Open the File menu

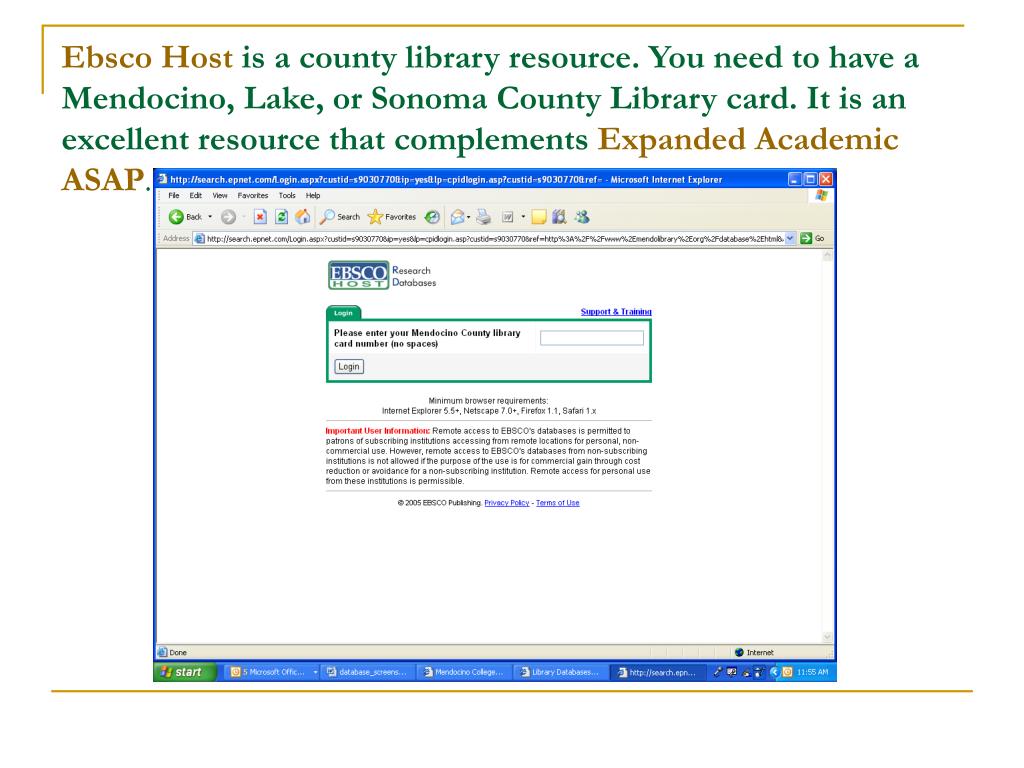[174, 195]
